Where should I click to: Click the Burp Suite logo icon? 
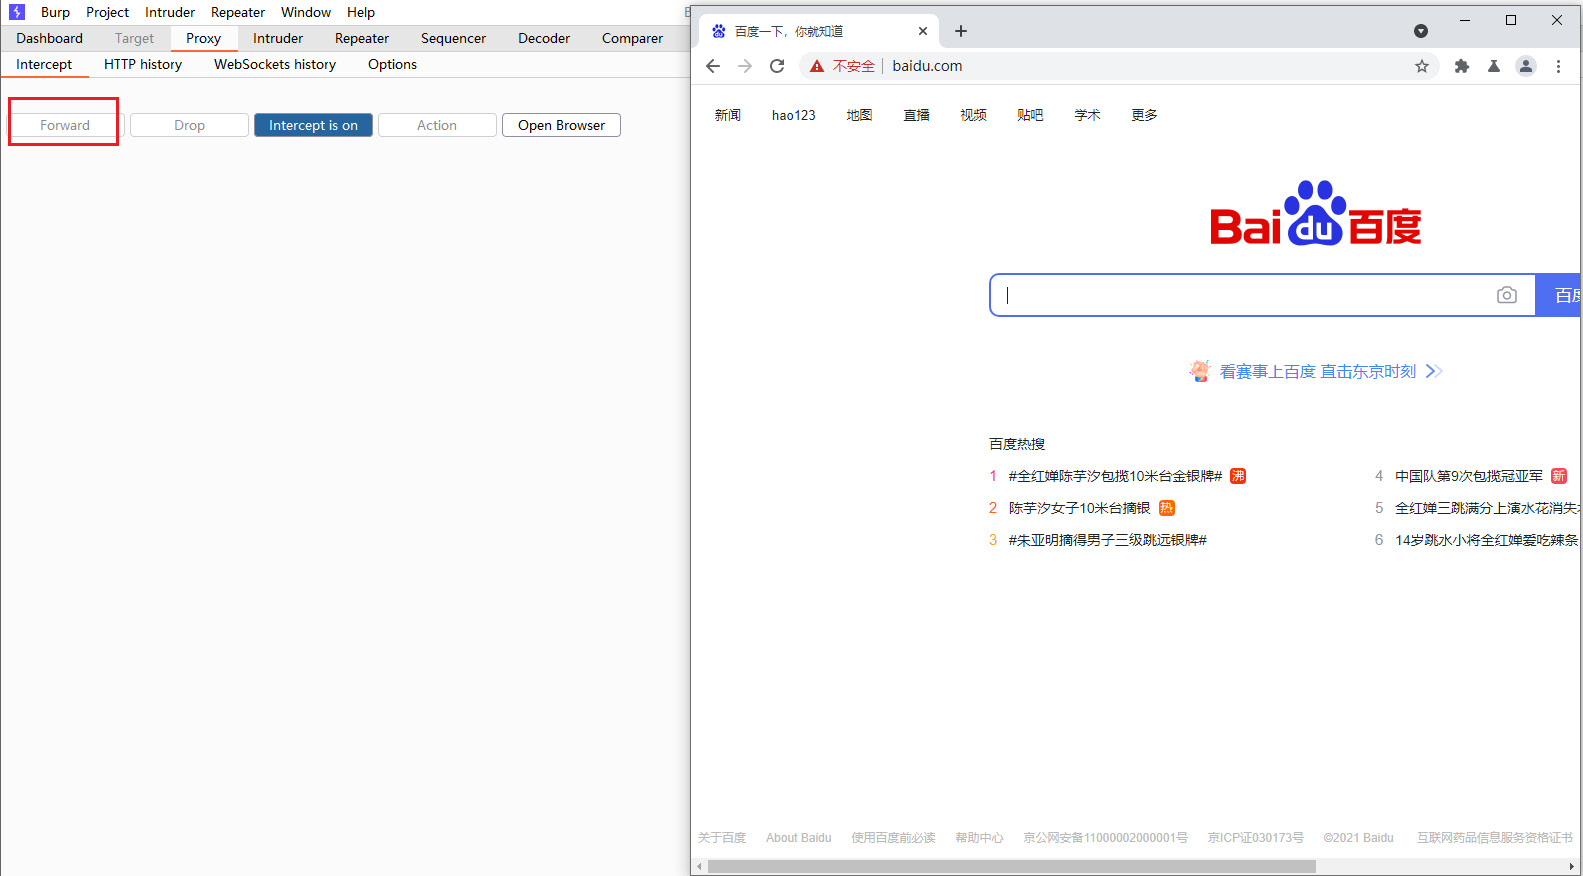point(16,12)
